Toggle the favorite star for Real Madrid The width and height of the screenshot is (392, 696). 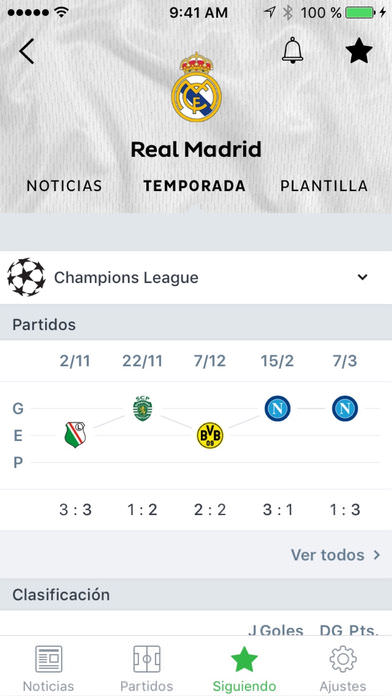[x=359, y=51]
